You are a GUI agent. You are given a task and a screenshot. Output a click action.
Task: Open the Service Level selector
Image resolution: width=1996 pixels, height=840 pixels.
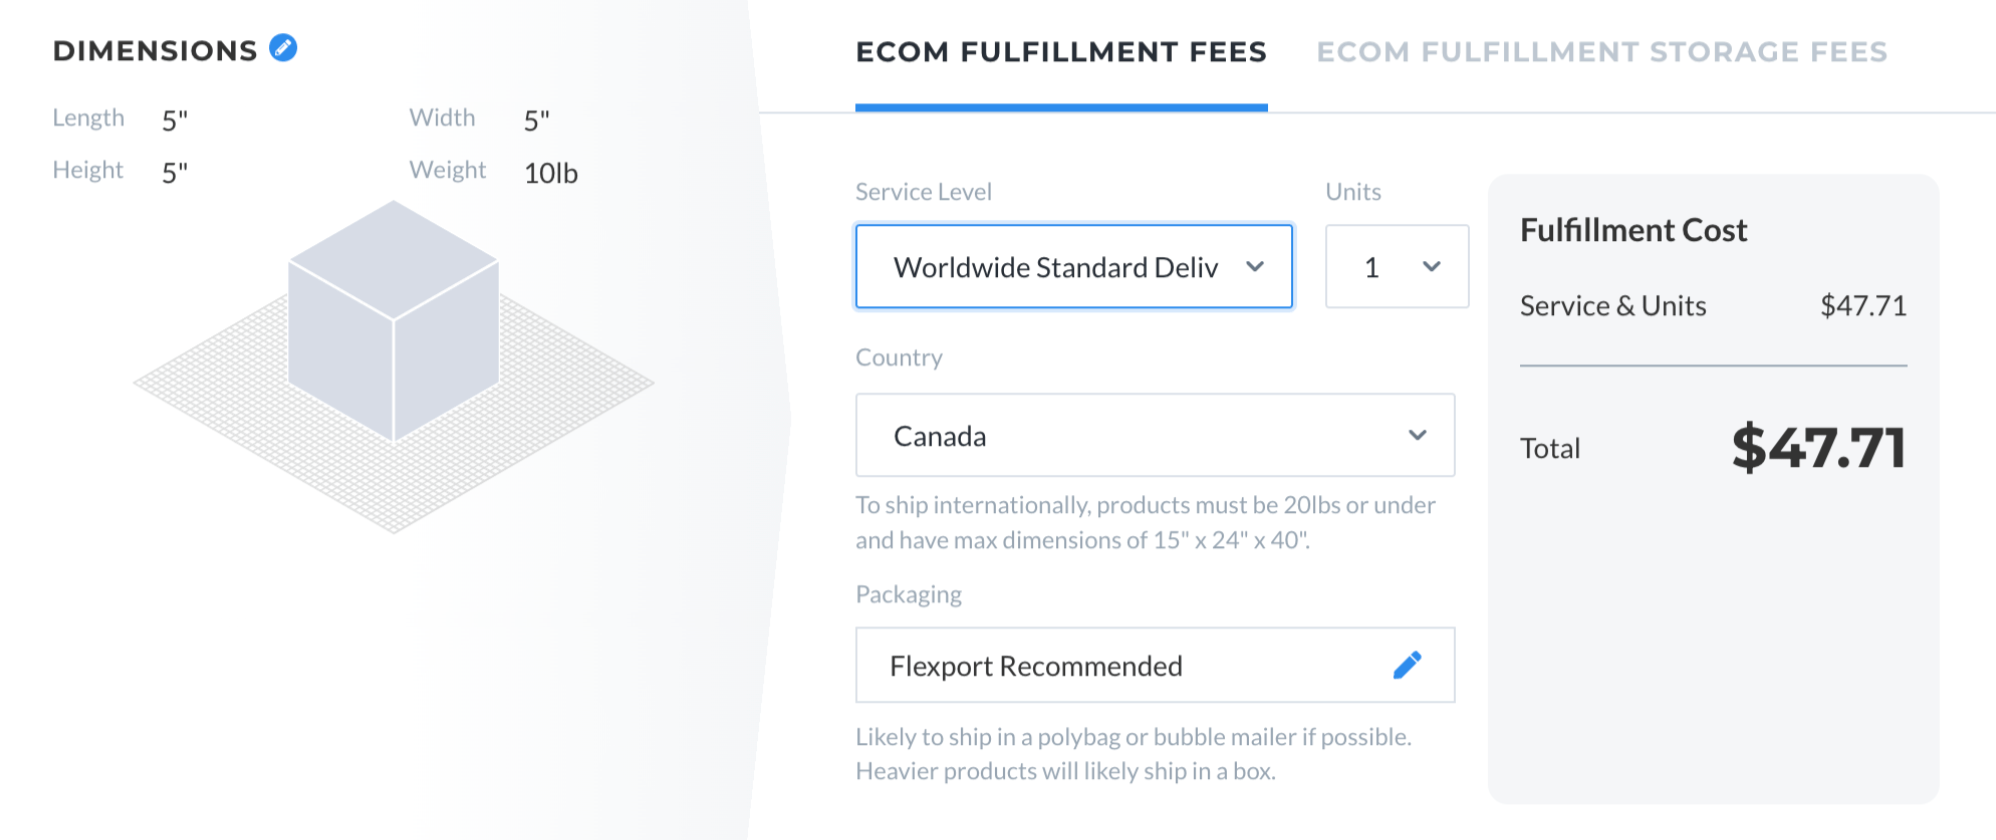click(1073, 266)
